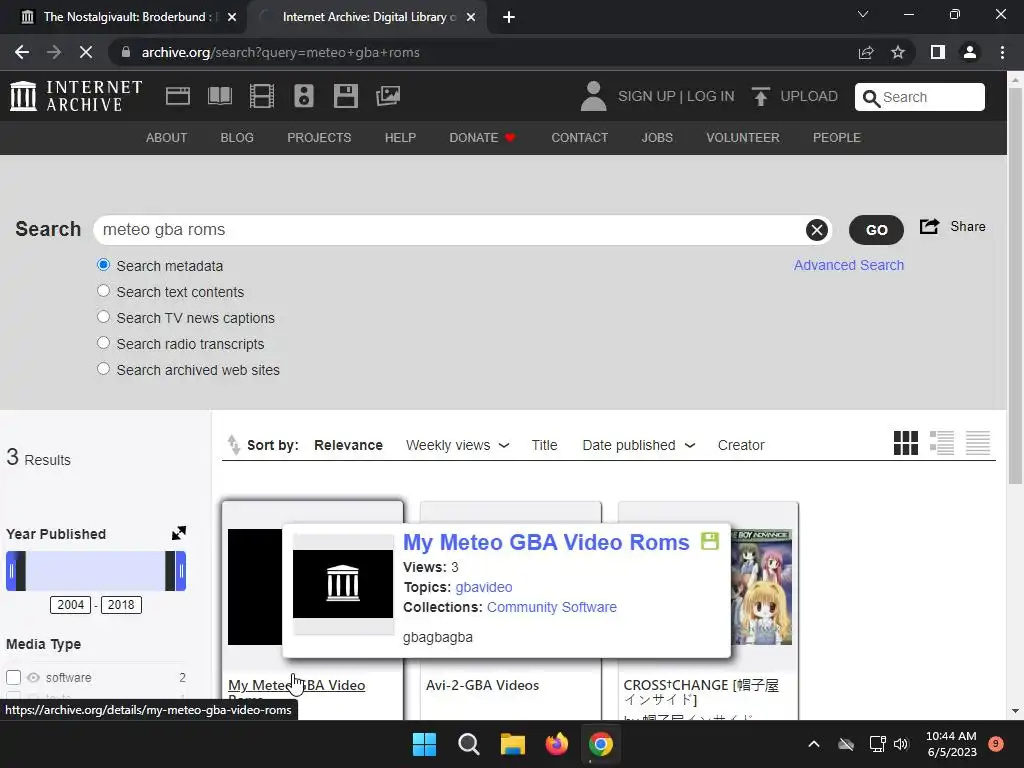Open My Meteo GBA Video Roms title

tap(546, 542)
